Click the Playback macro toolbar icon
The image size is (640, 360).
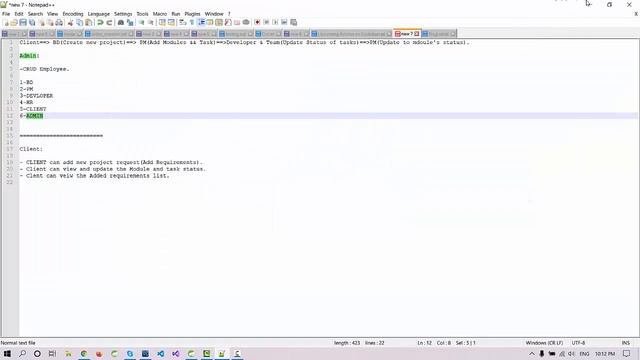(x=275, y=22)
